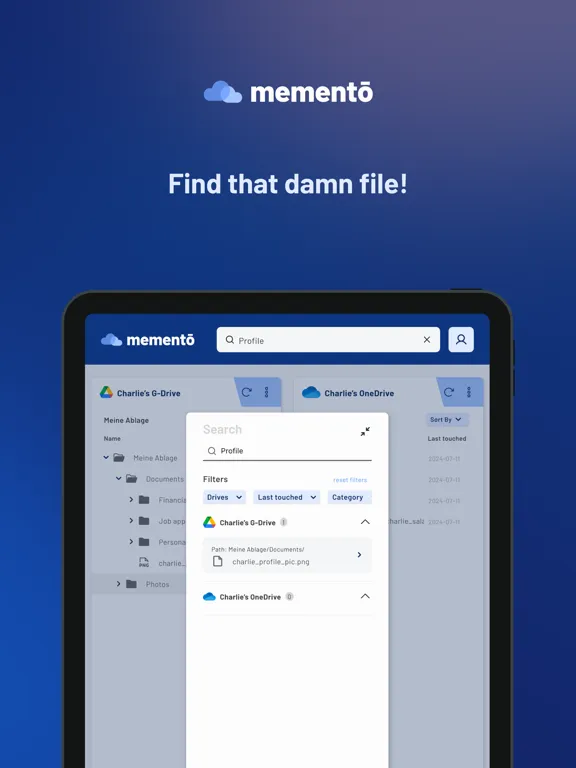
Task: Click the top search bar containing Profile
Action: (x=328, y=339)
